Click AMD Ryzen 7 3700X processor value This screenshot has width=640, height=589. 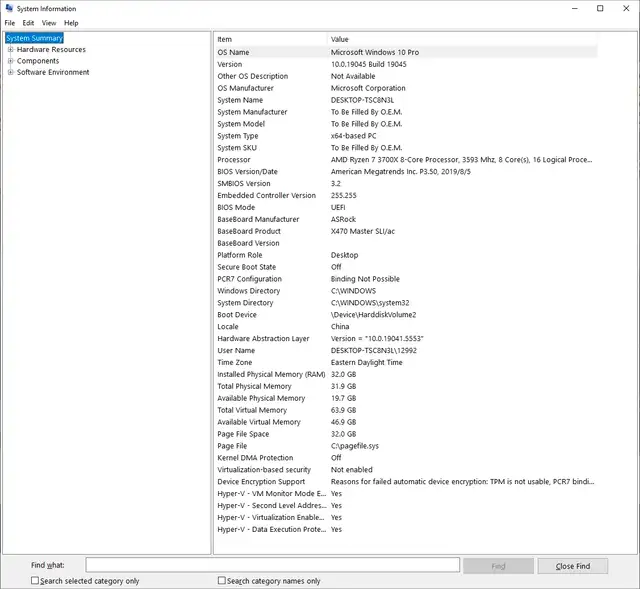(461, 160)
